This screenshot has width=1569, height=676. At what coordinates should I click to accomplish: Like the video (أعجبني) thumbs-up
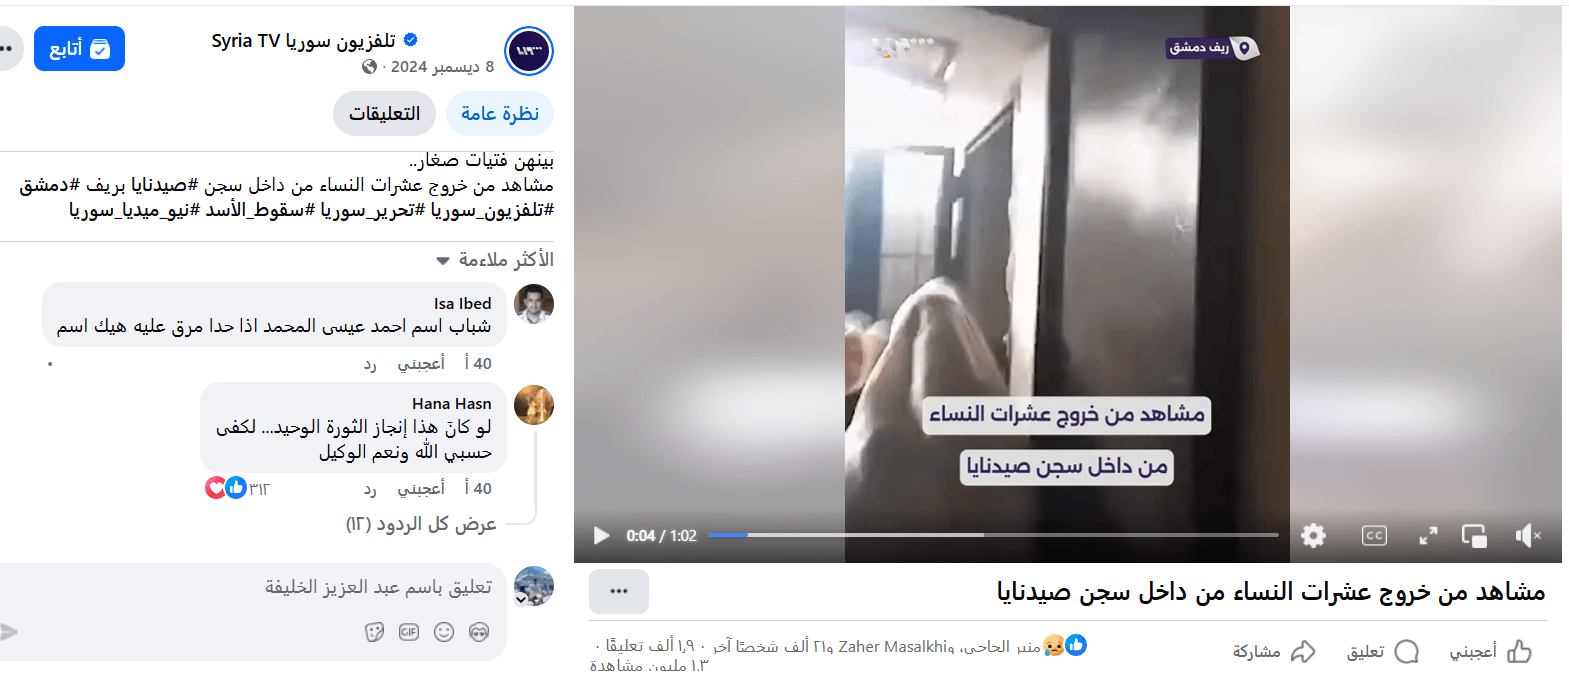pos(1491,652)
